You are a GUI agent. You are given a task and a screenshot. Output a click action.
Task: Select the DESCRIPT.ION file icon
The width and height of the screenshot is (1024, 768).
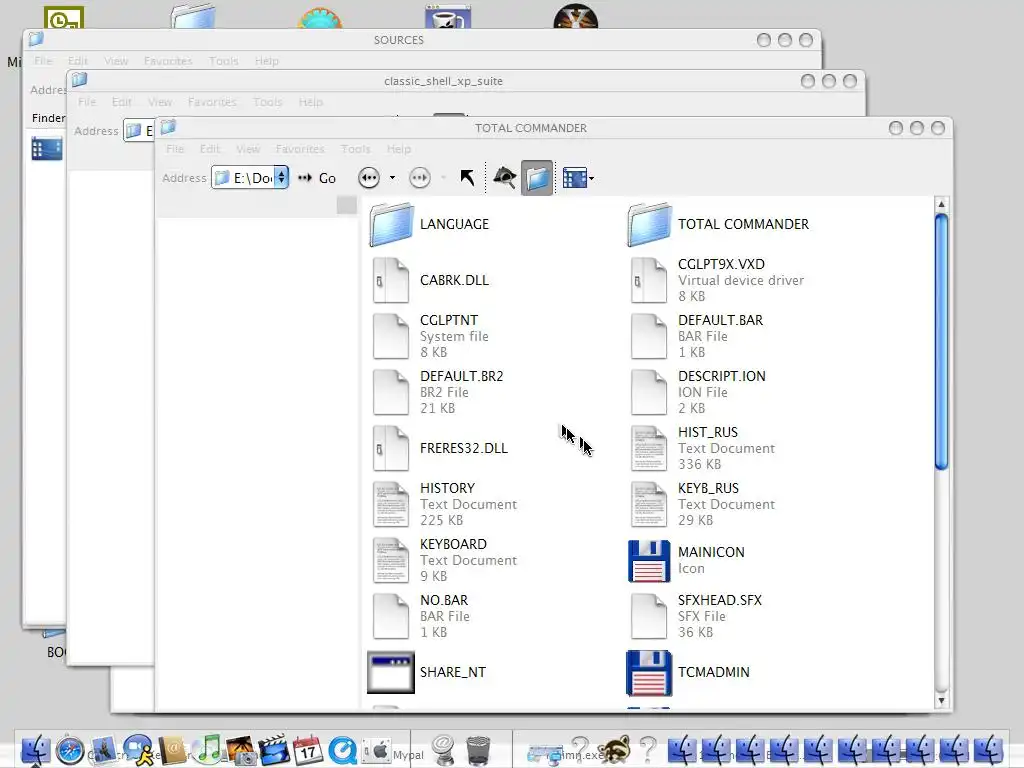(x=648, y=392)
